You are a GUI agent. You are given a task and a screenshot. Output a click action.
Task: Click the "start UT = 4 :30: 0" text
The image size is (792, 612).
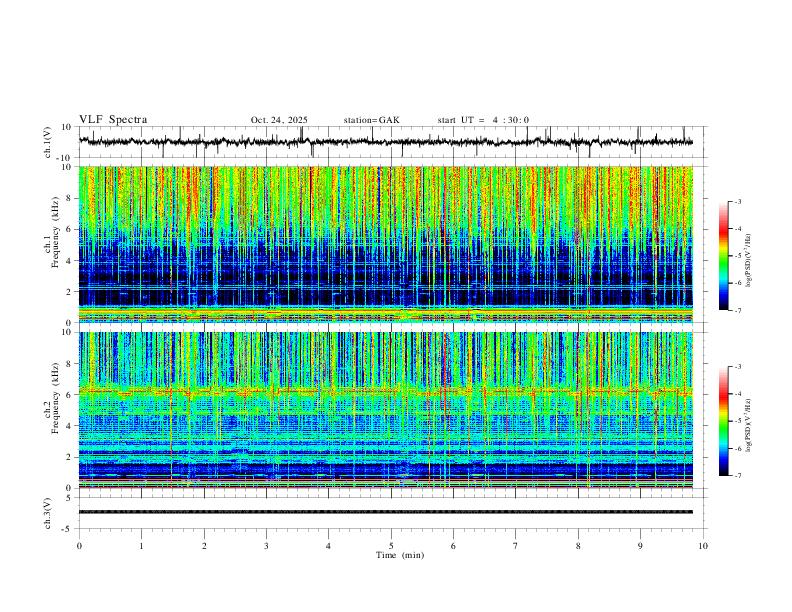[x=483, y=120]
